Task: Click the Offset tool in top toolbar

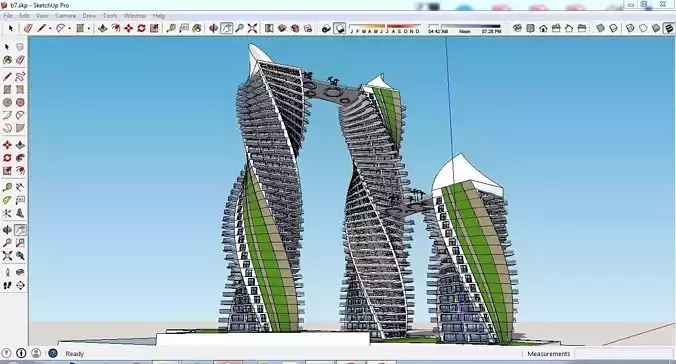Action: (x=116, y=28)
